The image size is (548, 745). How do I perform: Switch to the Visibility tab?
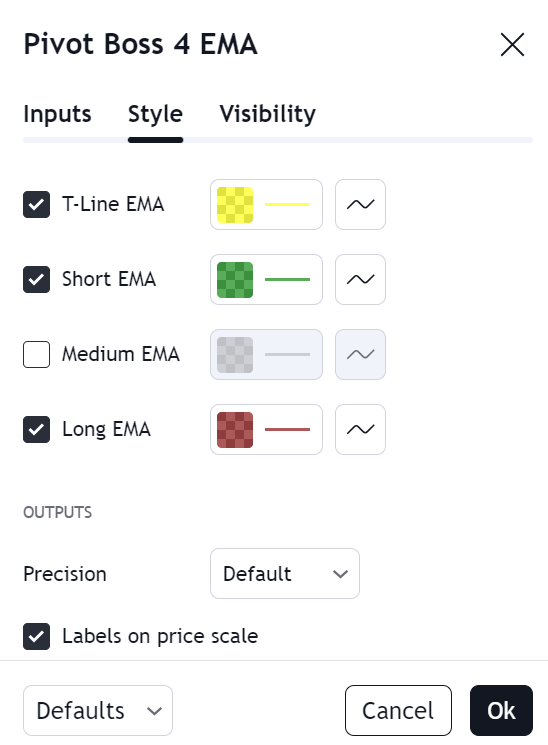pos(268,114)
